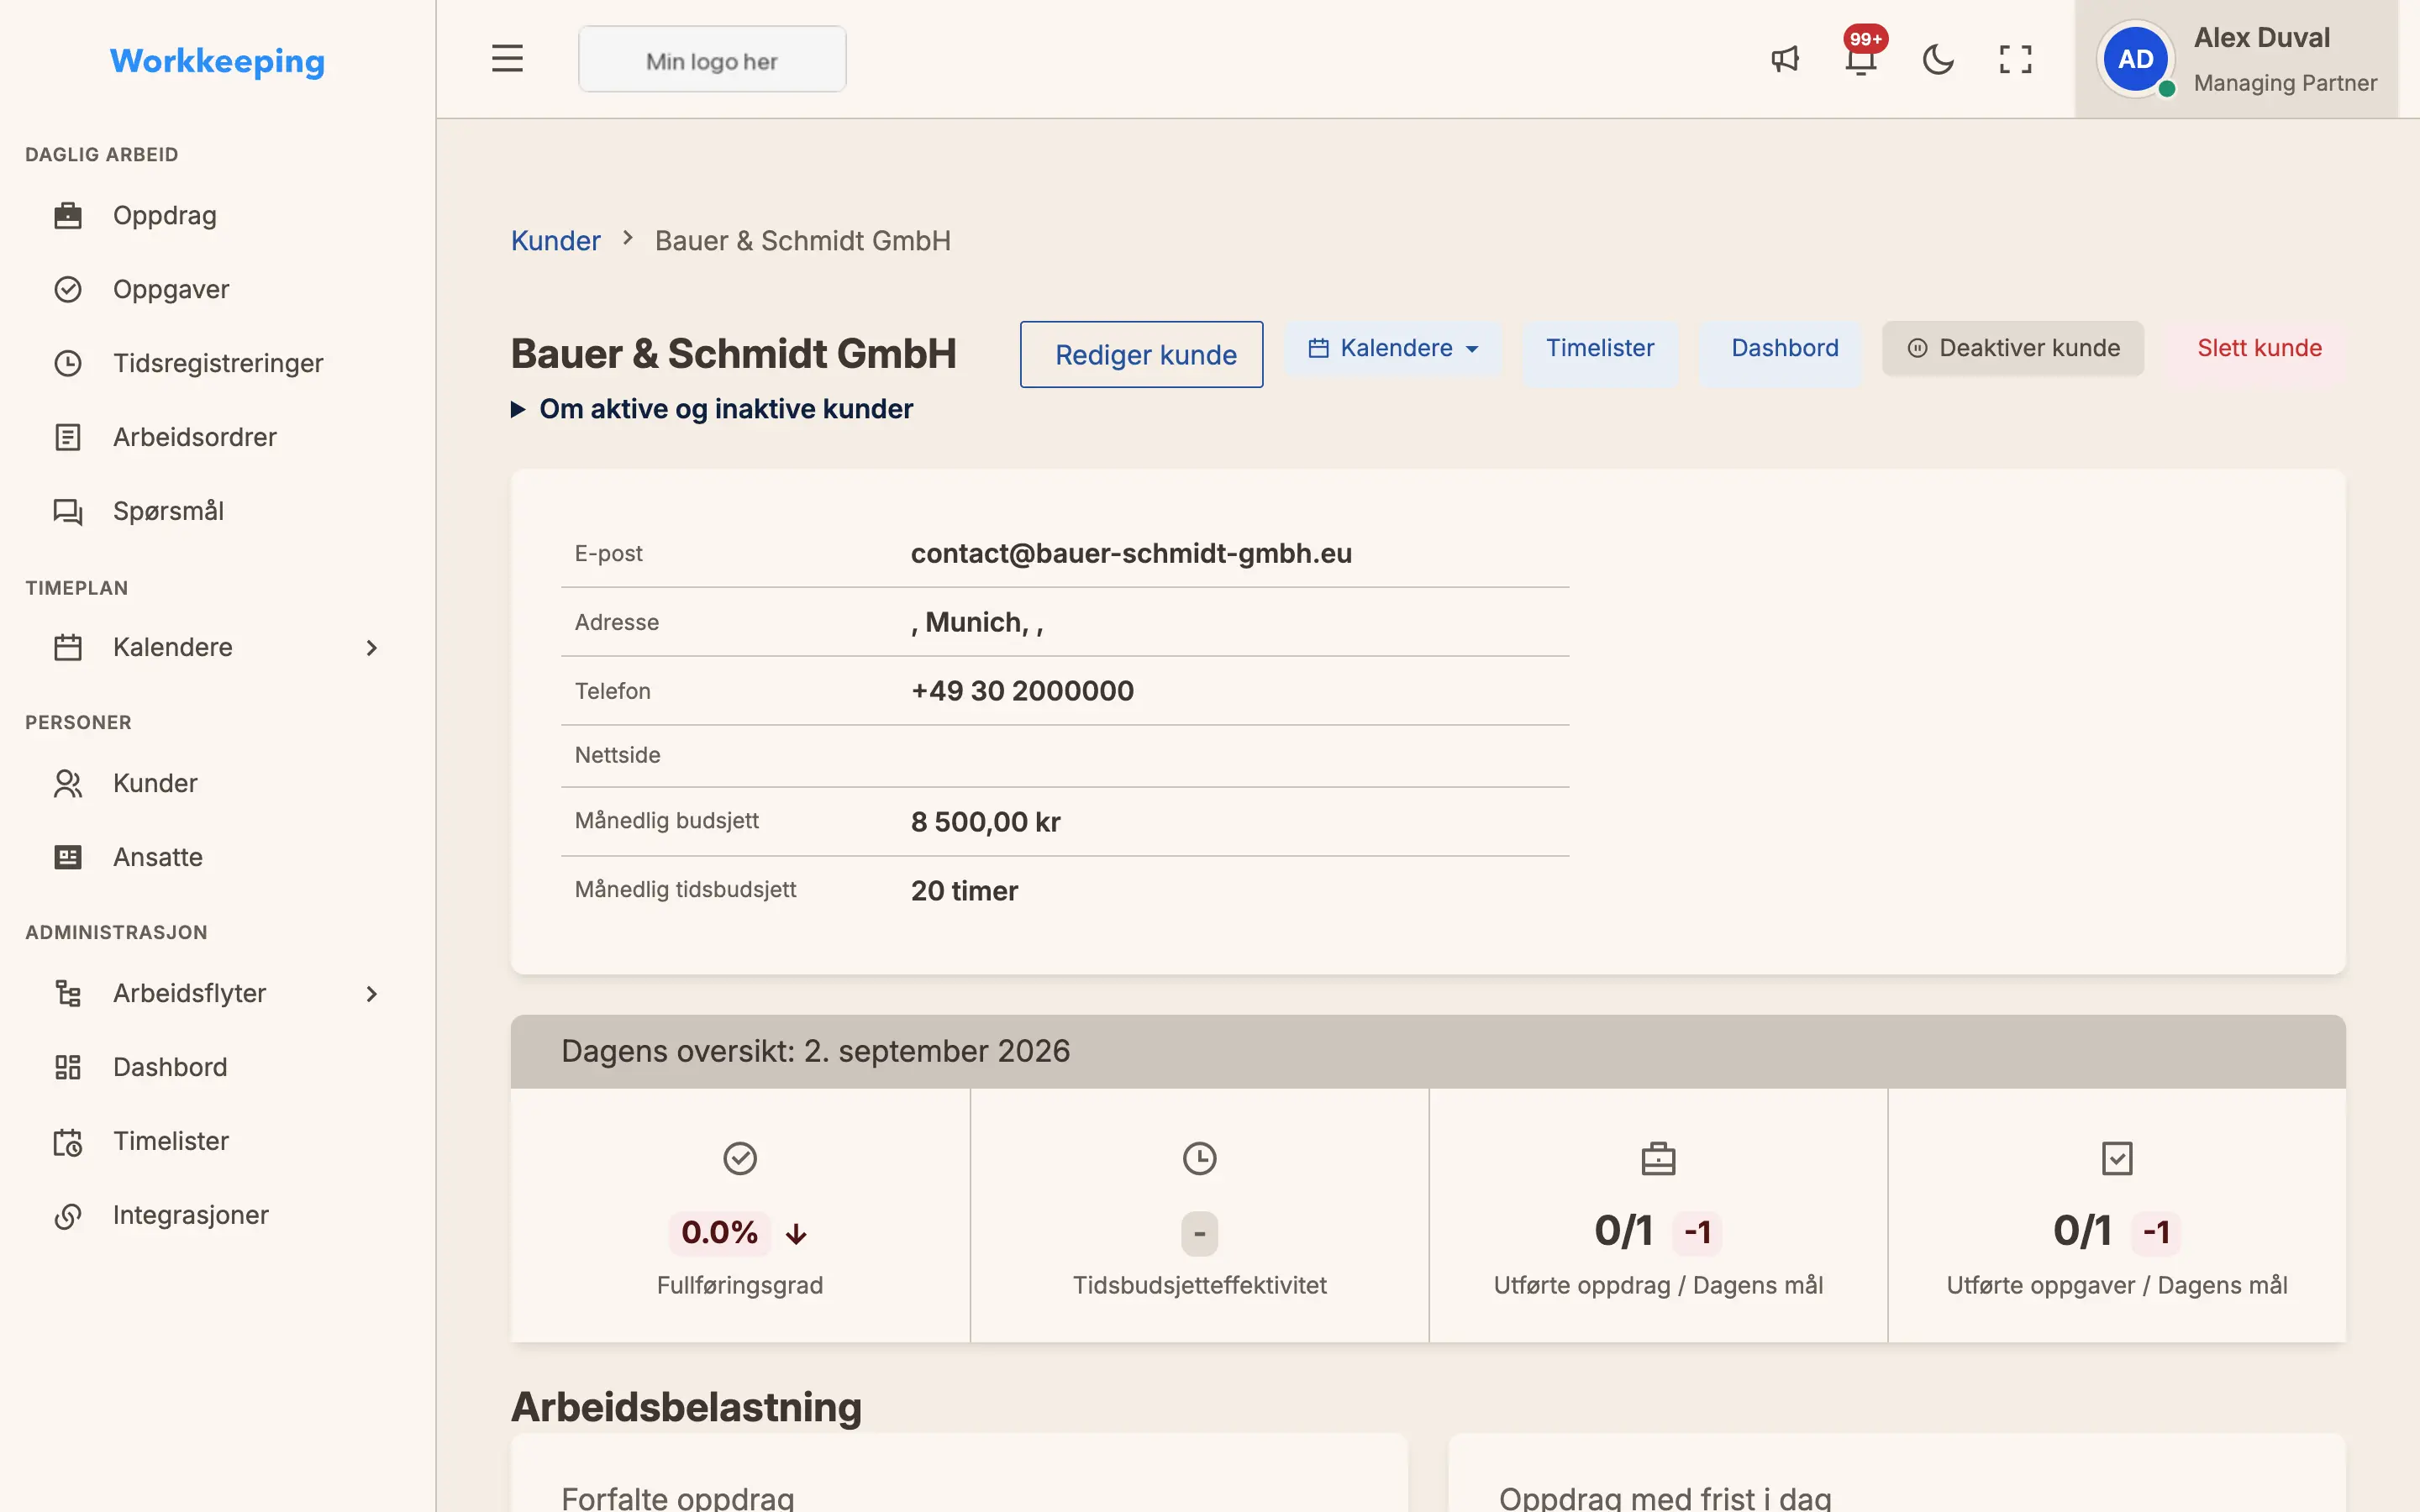Open the Kalendere dropdown button
Viewport: 2420px width, 1512px height.
coord(1393,348)
